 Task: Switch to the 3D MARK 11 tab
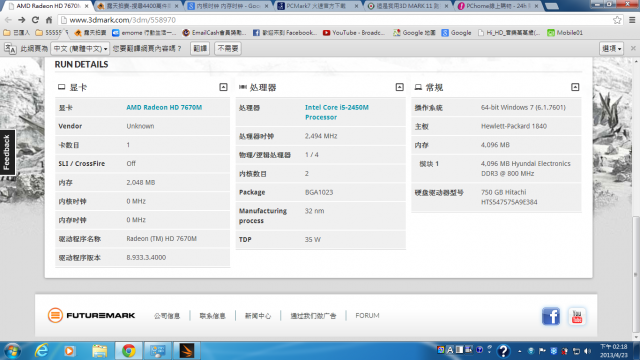pyautogui.click(x=407, y=6)
